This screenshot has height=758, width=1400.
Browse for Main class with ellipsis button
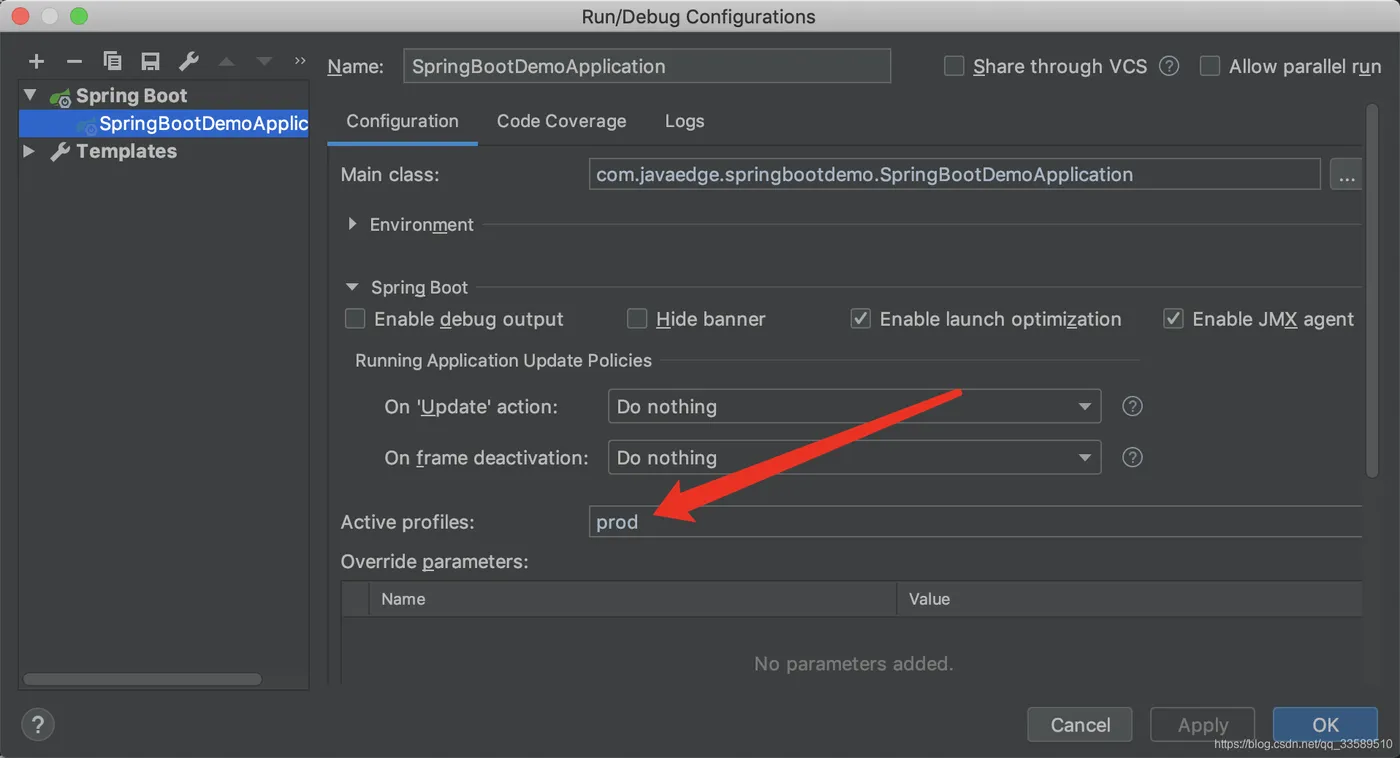[1346, 175]
